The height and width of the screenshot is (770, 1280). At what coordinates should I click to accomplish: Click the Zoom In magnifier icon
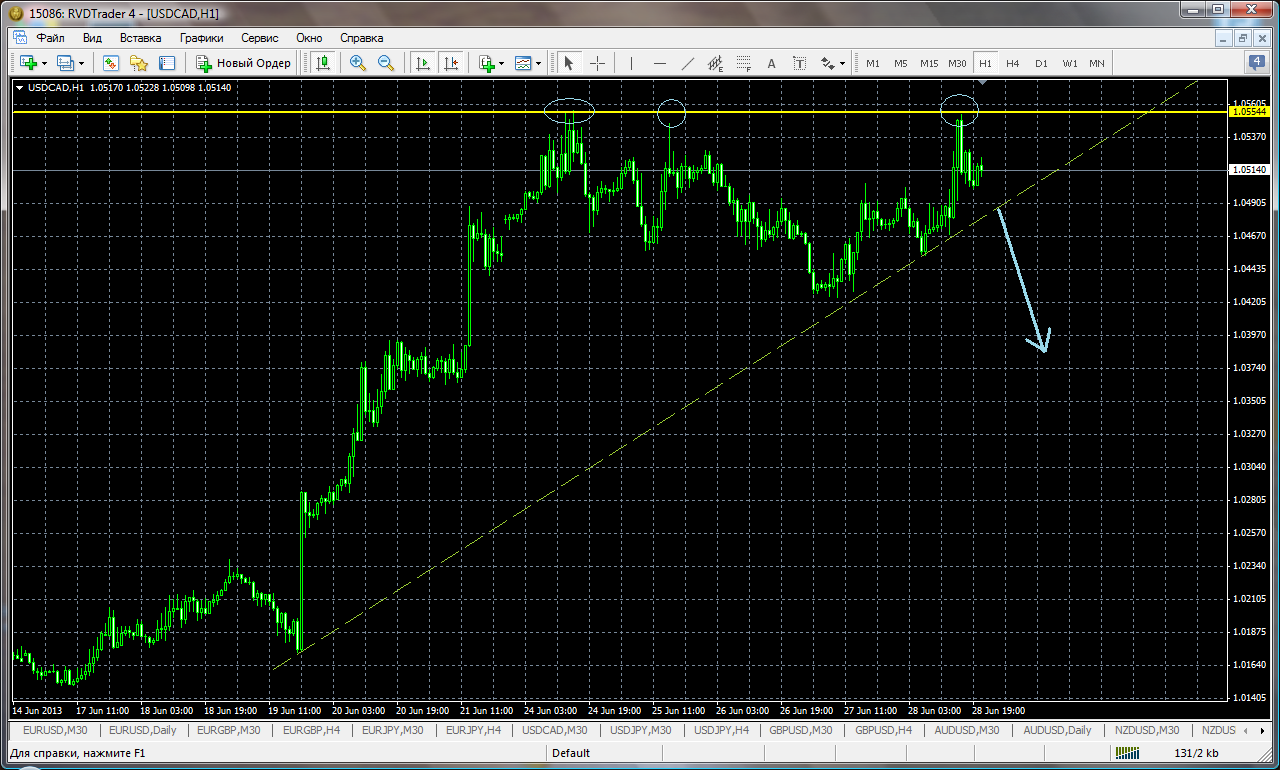357,63
